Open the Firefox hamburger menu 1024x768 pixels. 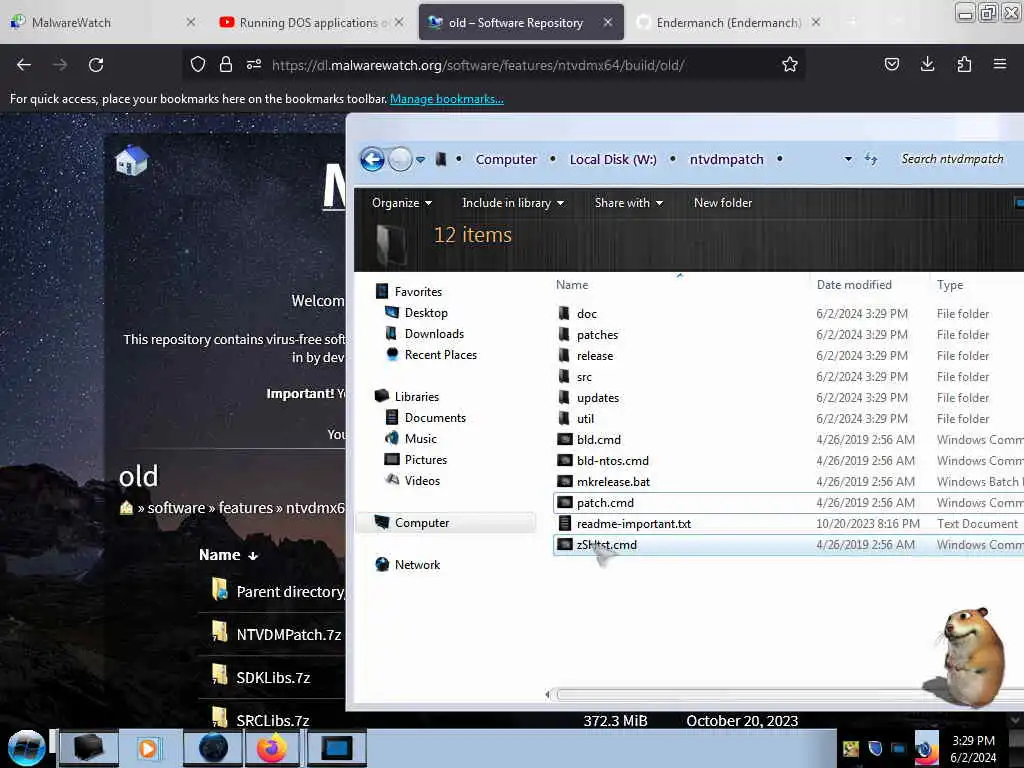click(x=1000, y=64)
